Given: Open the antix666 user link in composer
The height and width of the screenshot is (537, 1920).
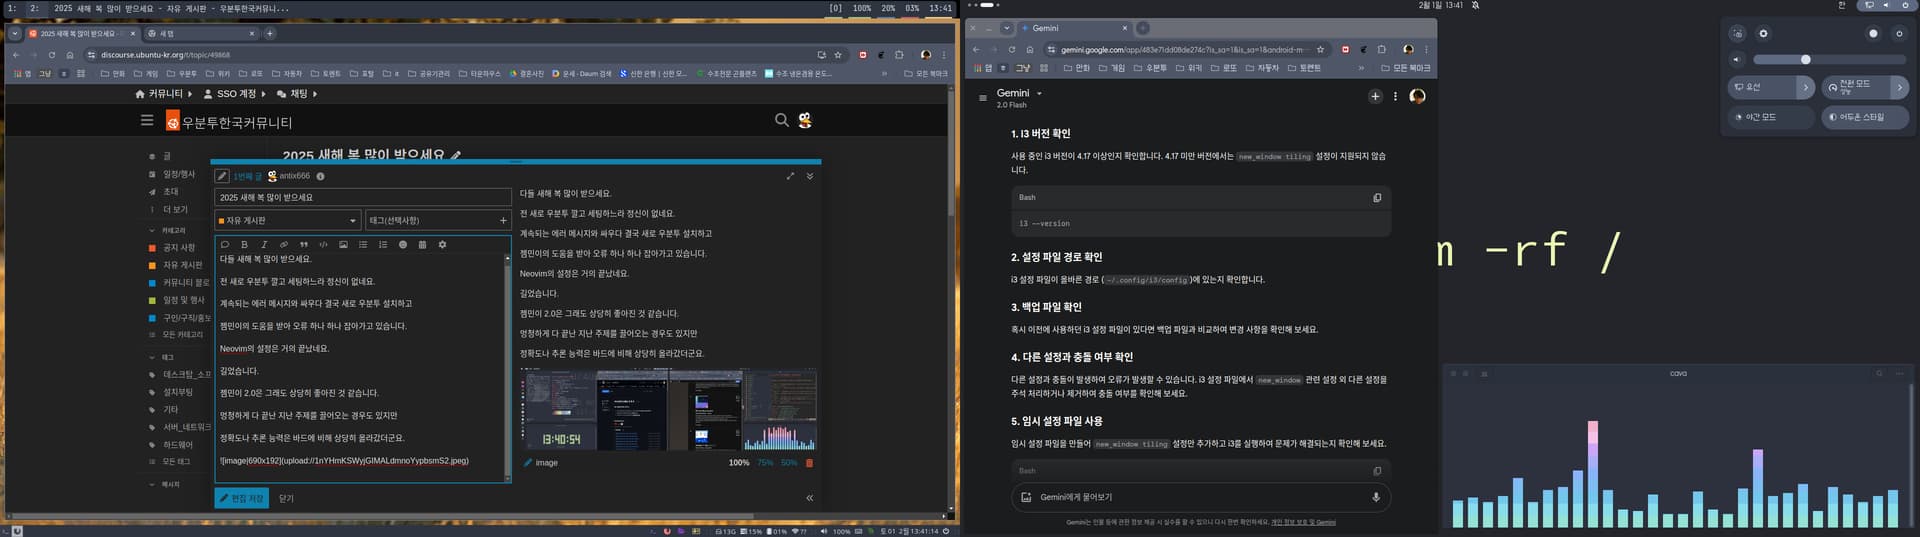Looking at the screenshot, I should click(294, 176).
